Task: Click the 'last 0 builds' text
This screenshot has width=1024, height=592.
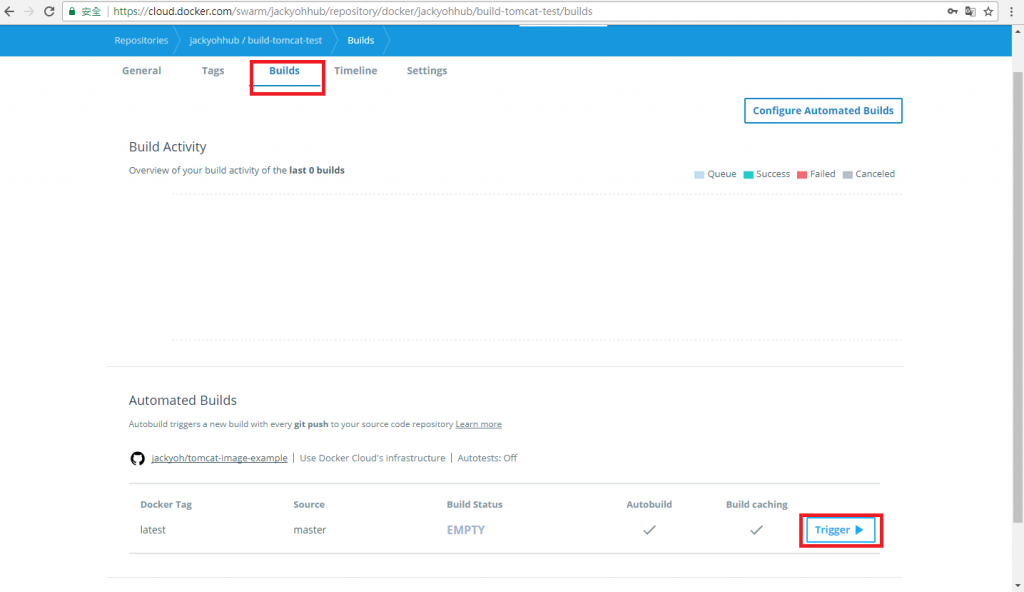Action: [x=317, y=171]
